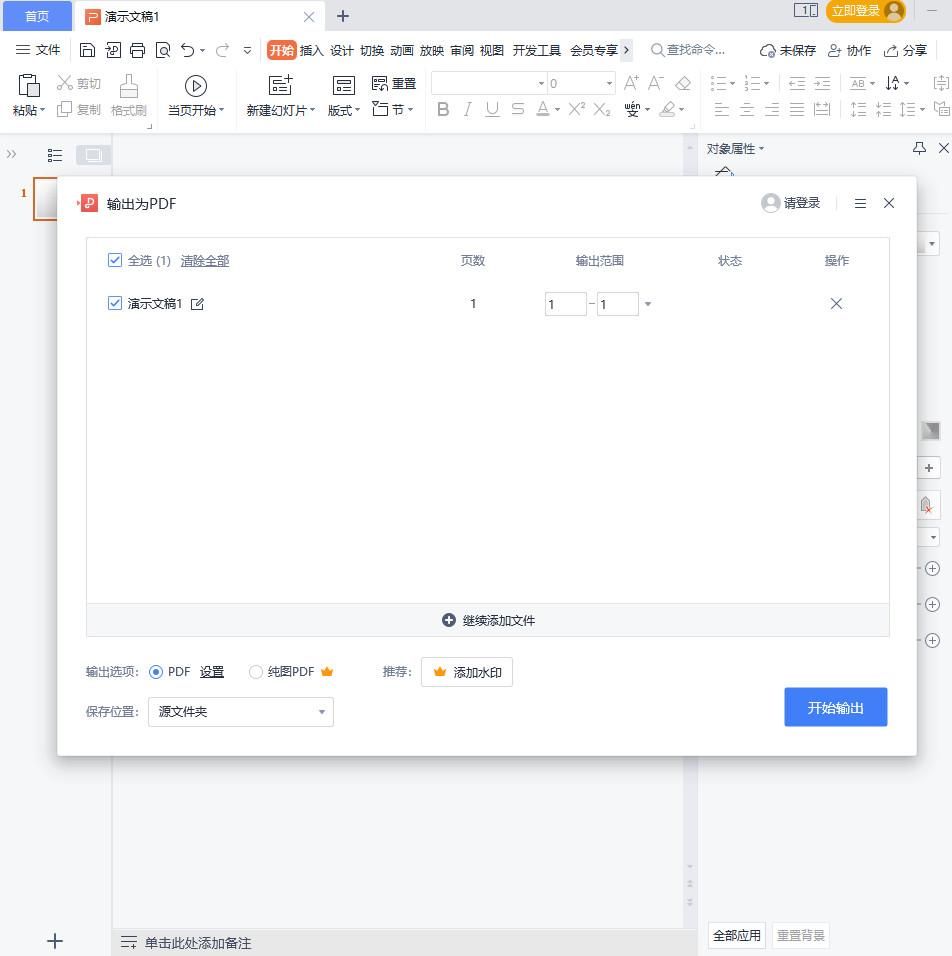Screen dimensions: 952x956
Task: Click the start page number input field
Action: click(x=565, y=304)
